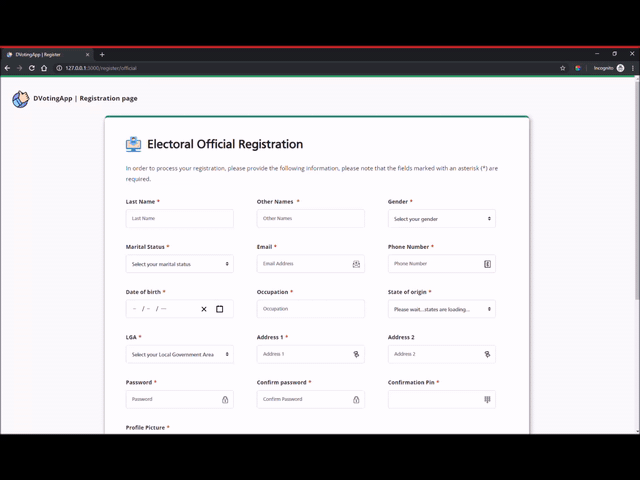The width and height of the screenshot is (640, 480).
Task: Open the State of origin dropdown
Action: pyautogui.click(x=442, y=309)
